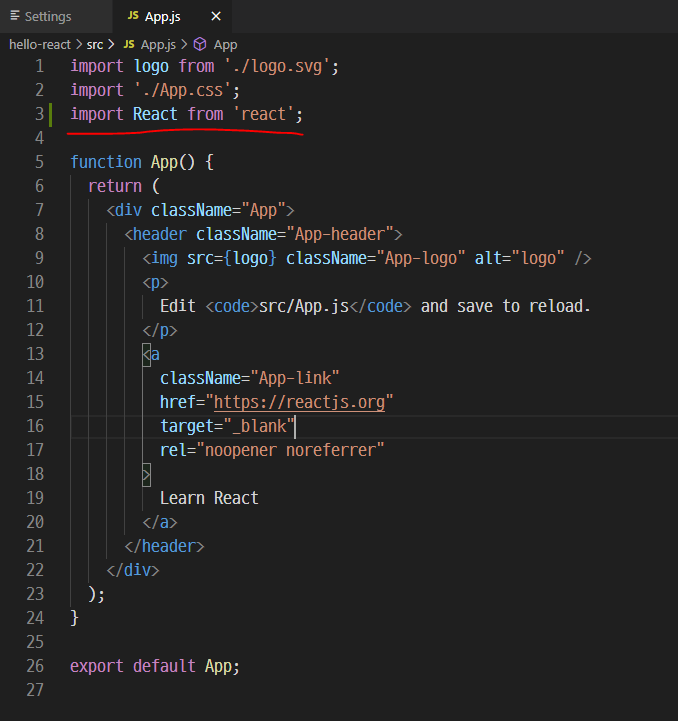
Task: Switch to the Settings tab
Action: [x=55, y=17]
